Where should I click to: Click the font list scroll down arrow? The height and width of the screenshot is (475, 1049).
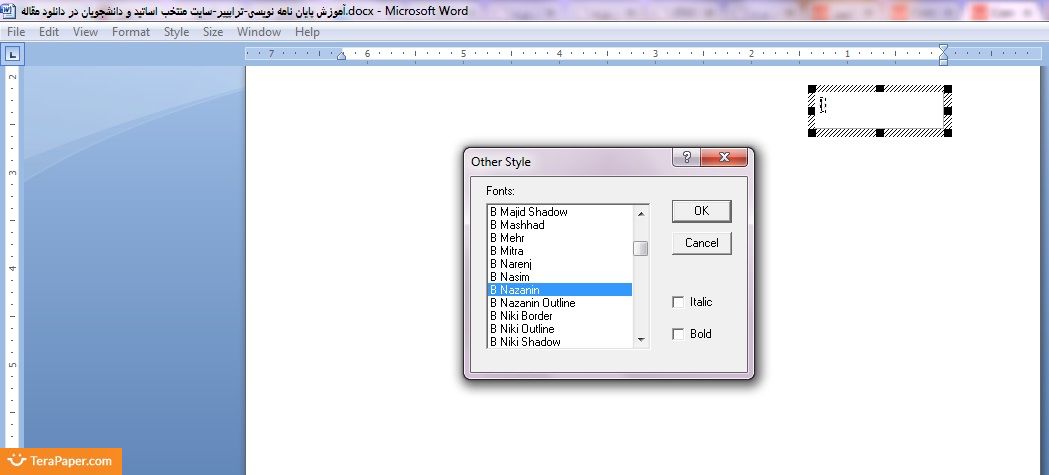pos(641,340)
